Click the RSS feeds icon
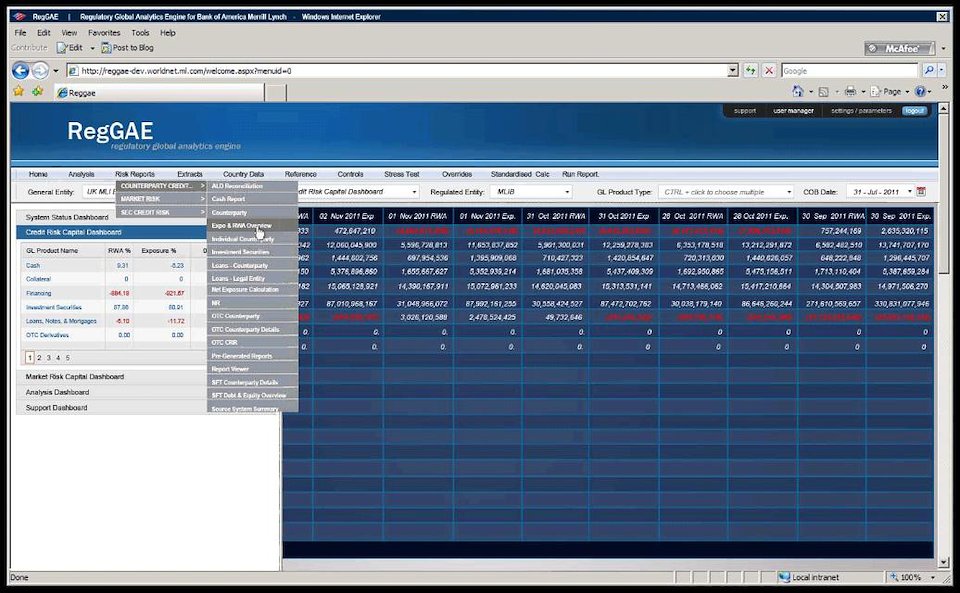The width and height of the screenshot is (960, 593). coord(823,92)
